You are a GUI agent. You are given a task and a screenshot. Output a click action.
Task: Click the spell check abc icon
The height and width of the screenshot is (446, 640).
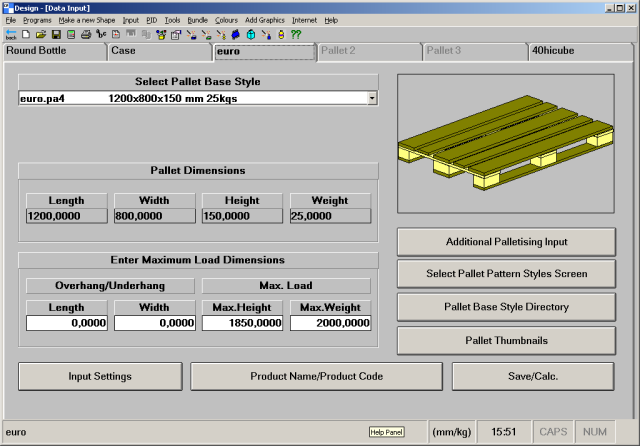coord(101,35)
